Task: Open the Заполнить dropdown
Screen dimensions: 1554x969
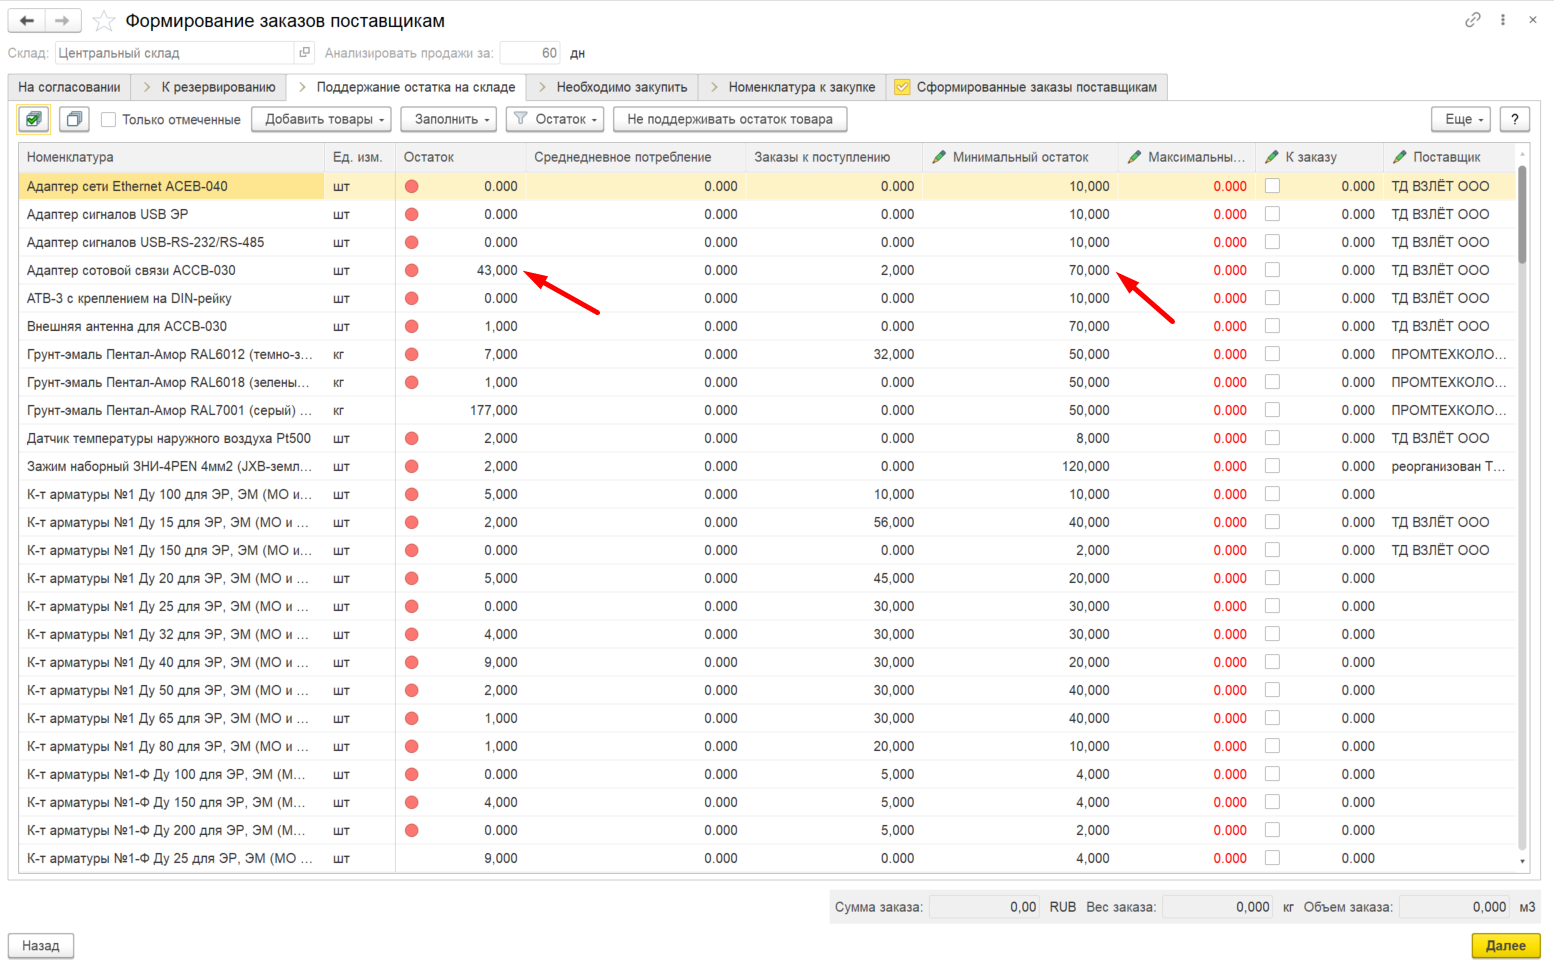Action: coord(449,119)
